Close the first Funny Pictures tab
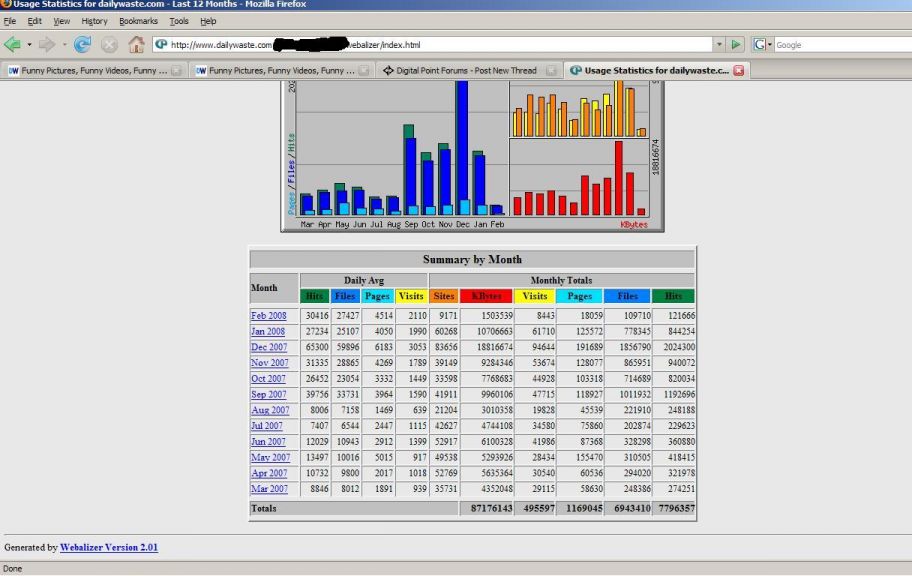Viewport: 912px width, 576px height. (176, 70)
